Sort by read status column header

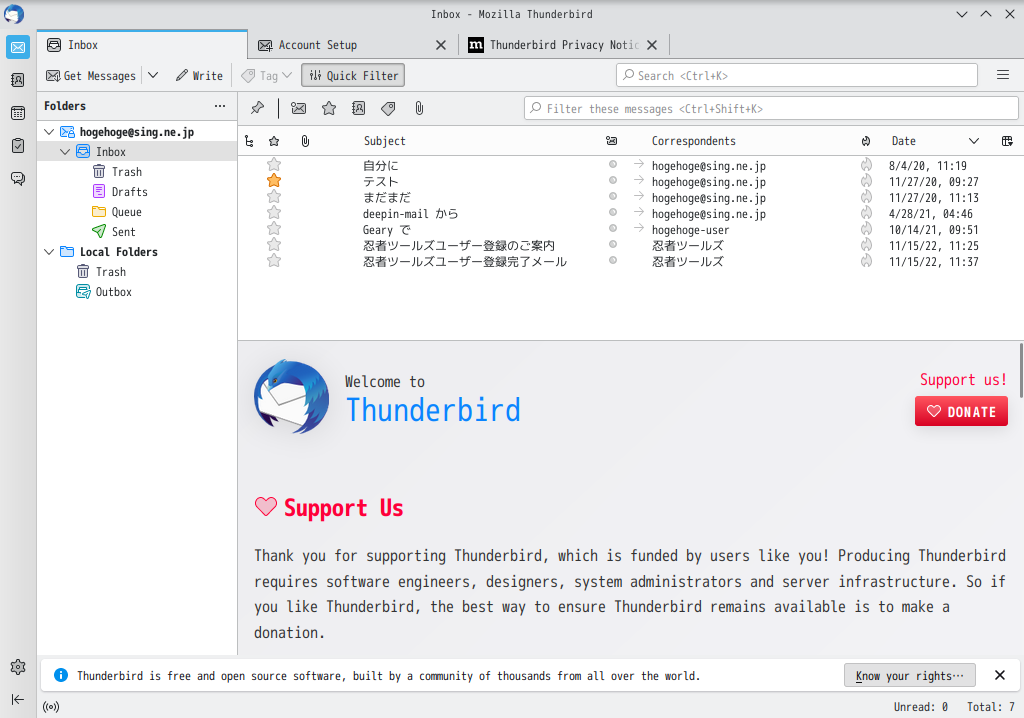[611, 141]
